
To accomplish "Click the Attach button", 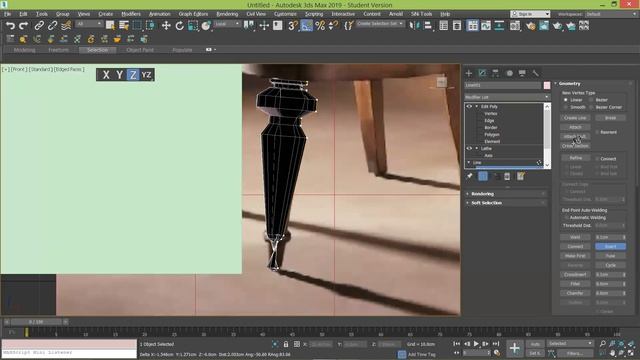I will 575,127.
